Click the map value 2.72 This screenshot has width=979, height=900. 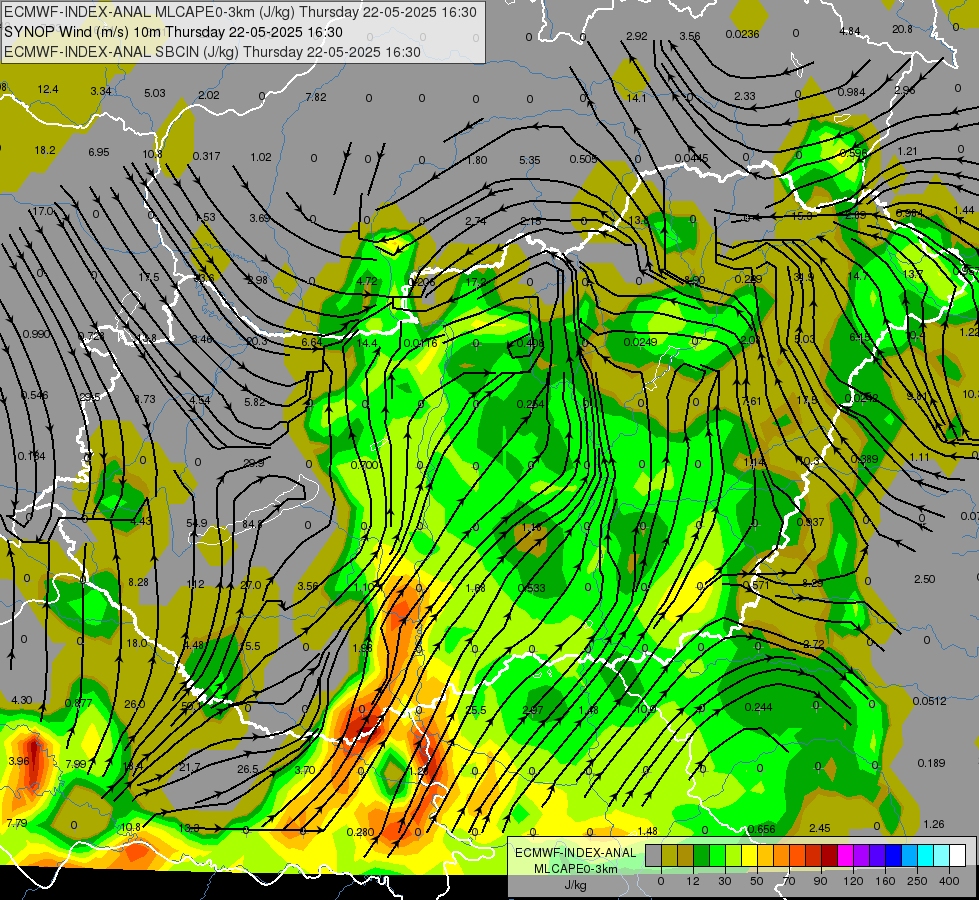(814, 643)
